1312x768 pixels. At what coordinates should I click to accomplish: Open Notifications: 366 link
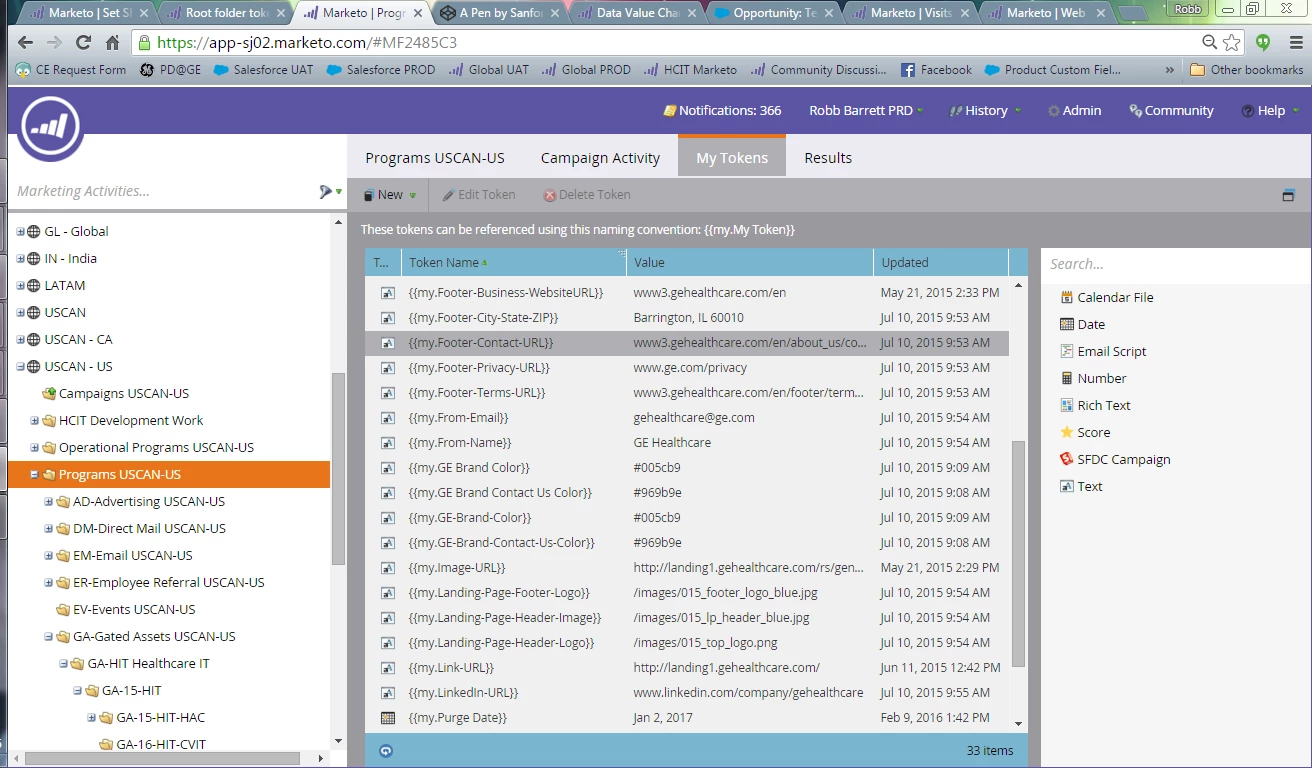point(722,110)
